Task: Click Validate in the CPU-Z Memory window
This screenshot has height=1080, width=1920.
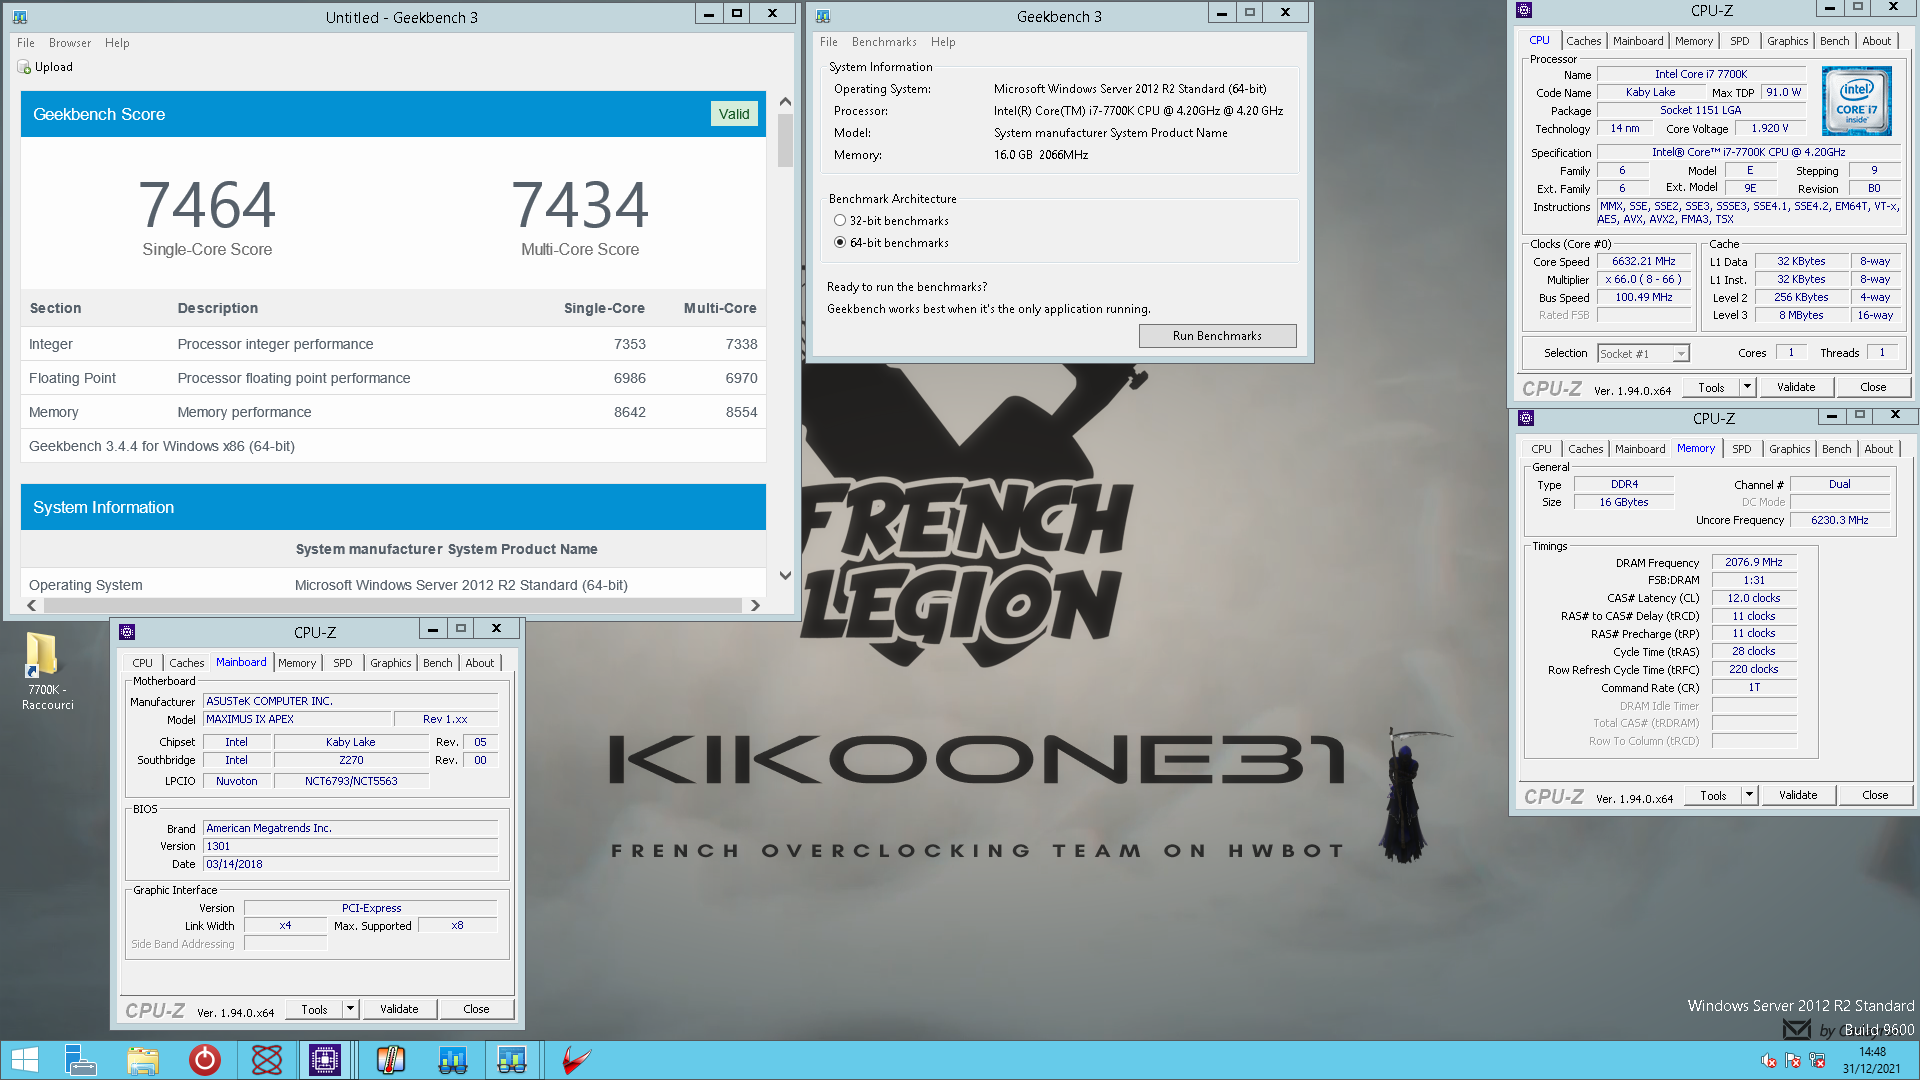Action: pos(1798,795)
